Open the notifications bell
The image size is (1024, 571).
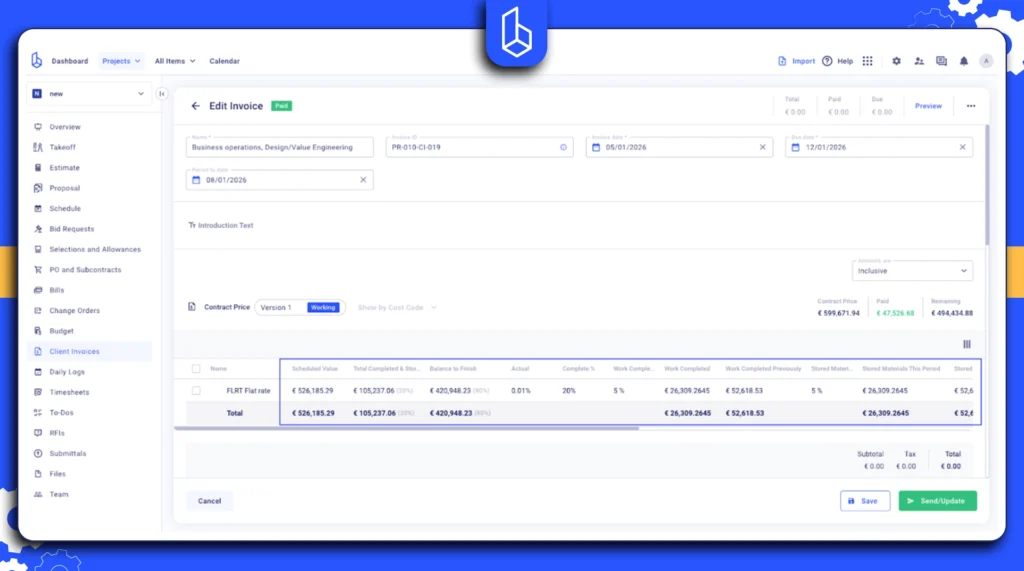(964, 61)
